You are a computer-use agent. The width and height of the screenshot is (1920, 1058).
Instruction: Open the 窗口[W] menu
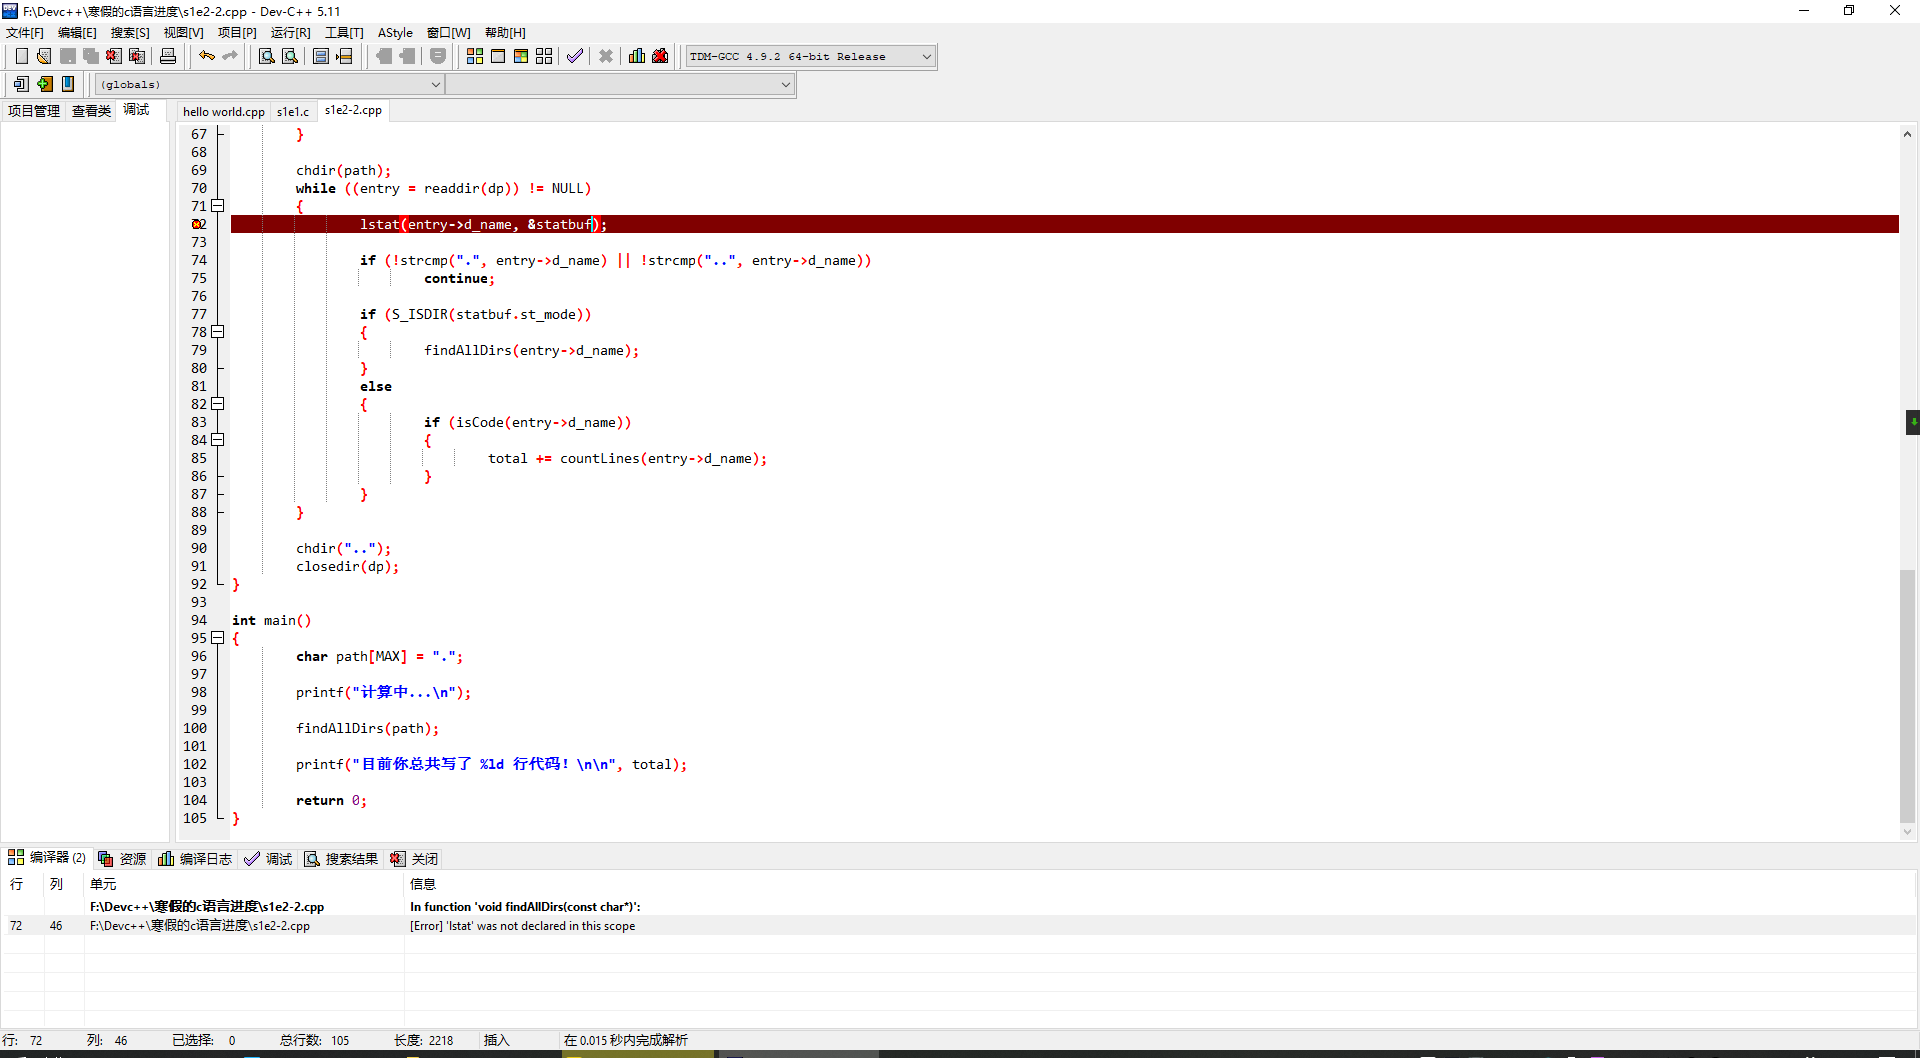point(449,33)
